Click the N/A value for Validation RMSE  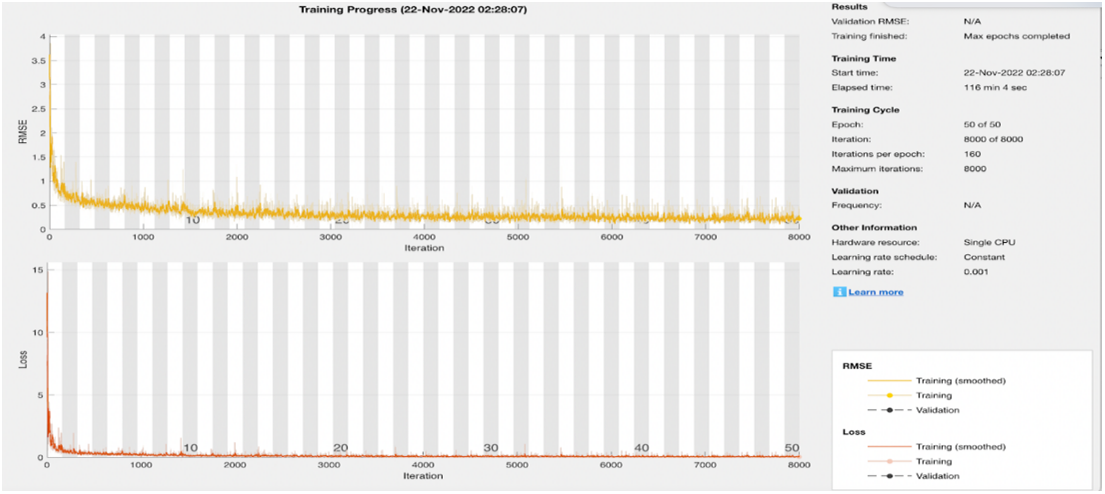[x=972, y=22]
